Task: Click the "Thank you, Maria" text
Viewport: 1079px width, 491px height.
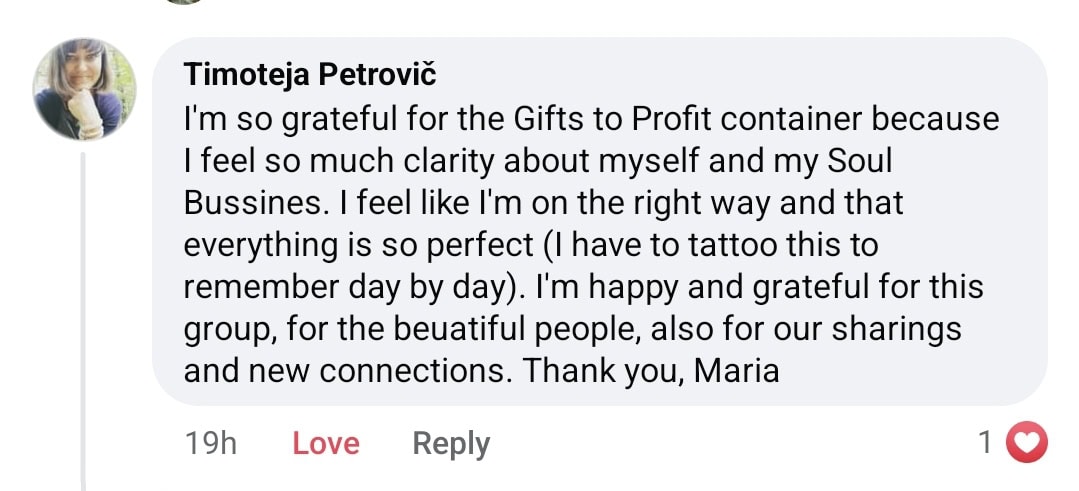Action: [651, 371]
